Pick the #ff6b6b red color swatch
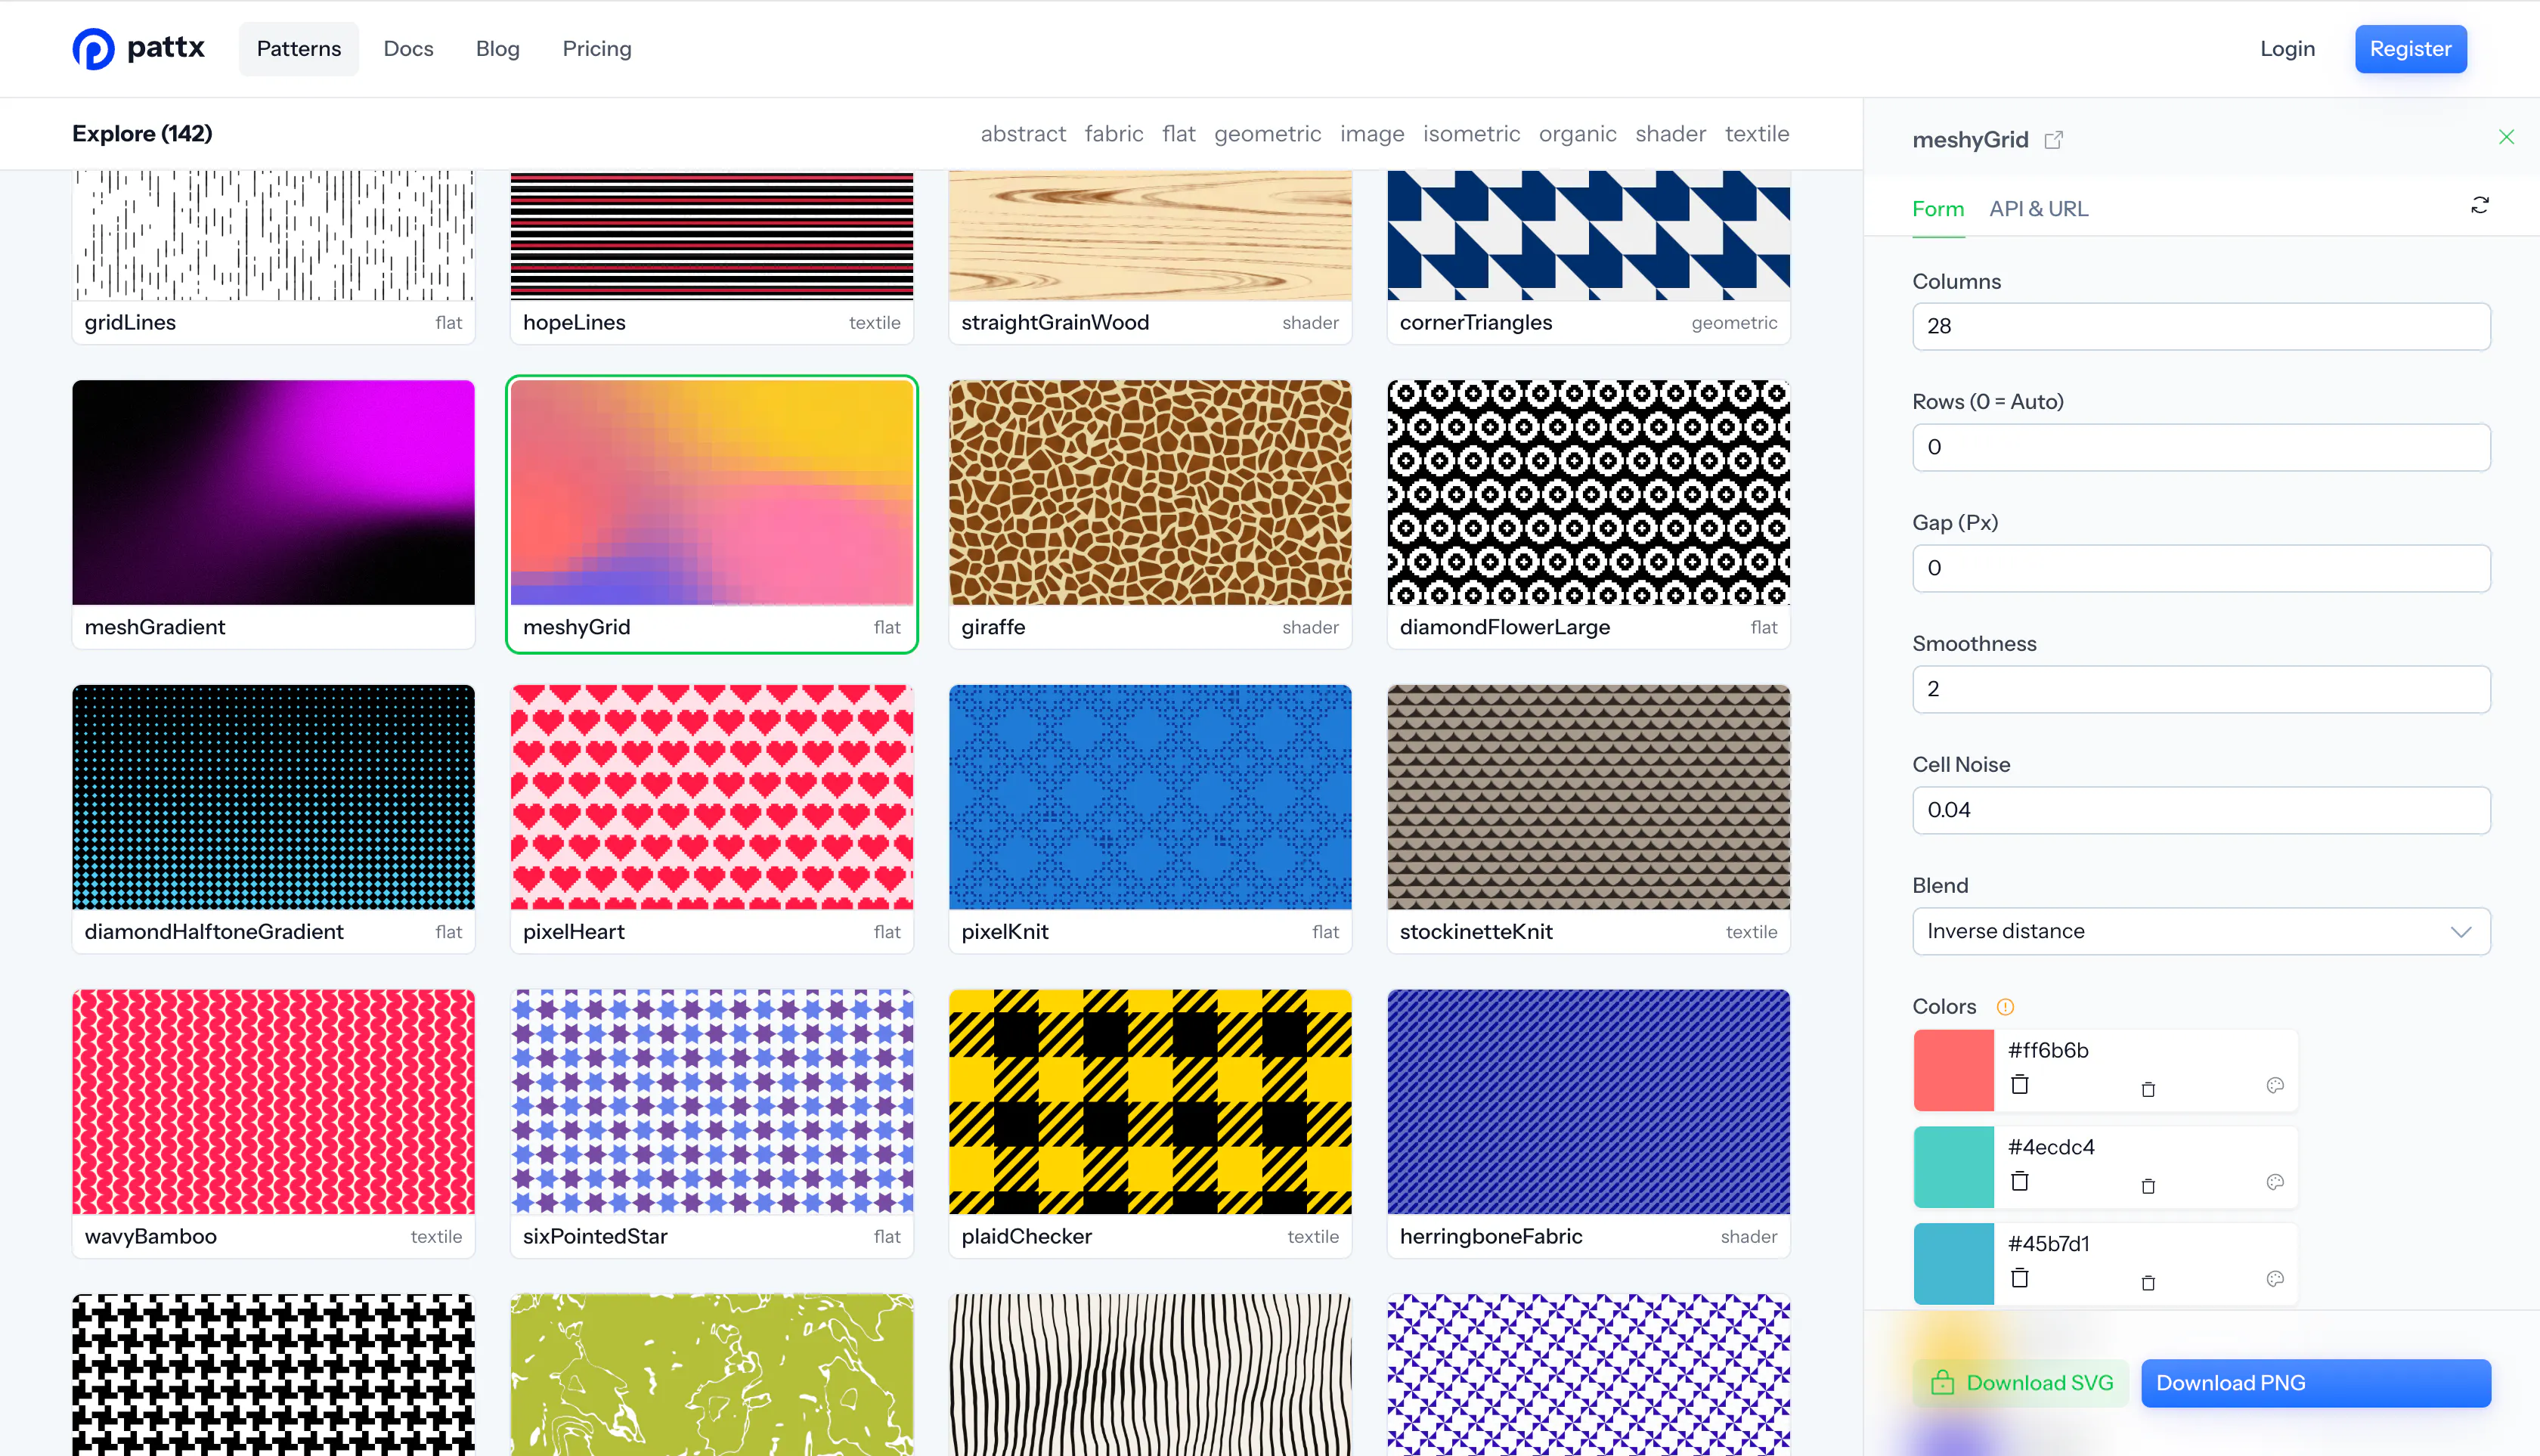The image size is (2540, 1456). [1953, 1070]
